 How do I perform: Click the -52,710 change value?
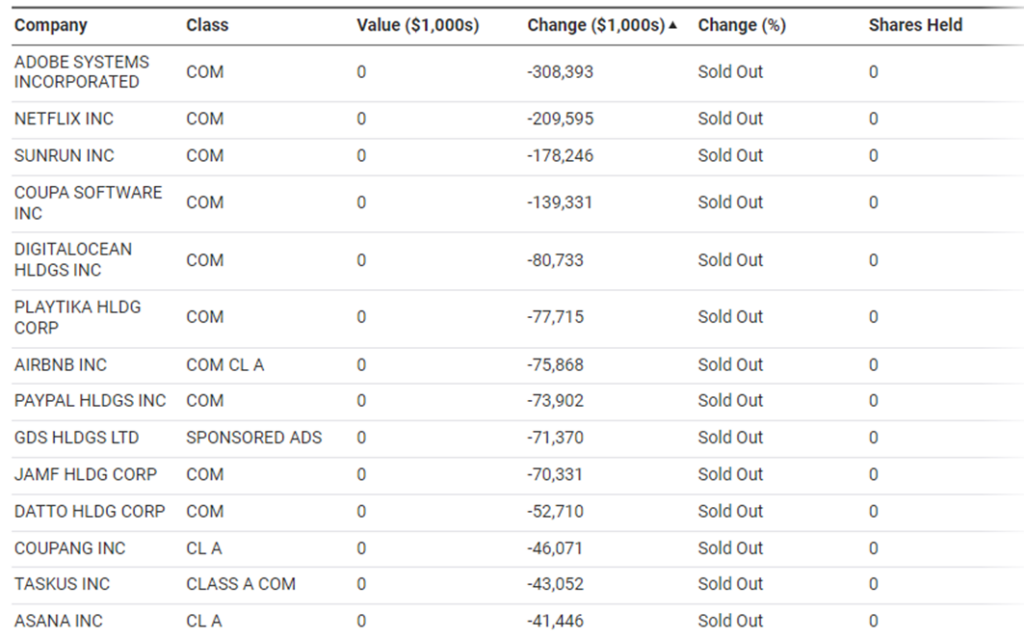(555, 511)
